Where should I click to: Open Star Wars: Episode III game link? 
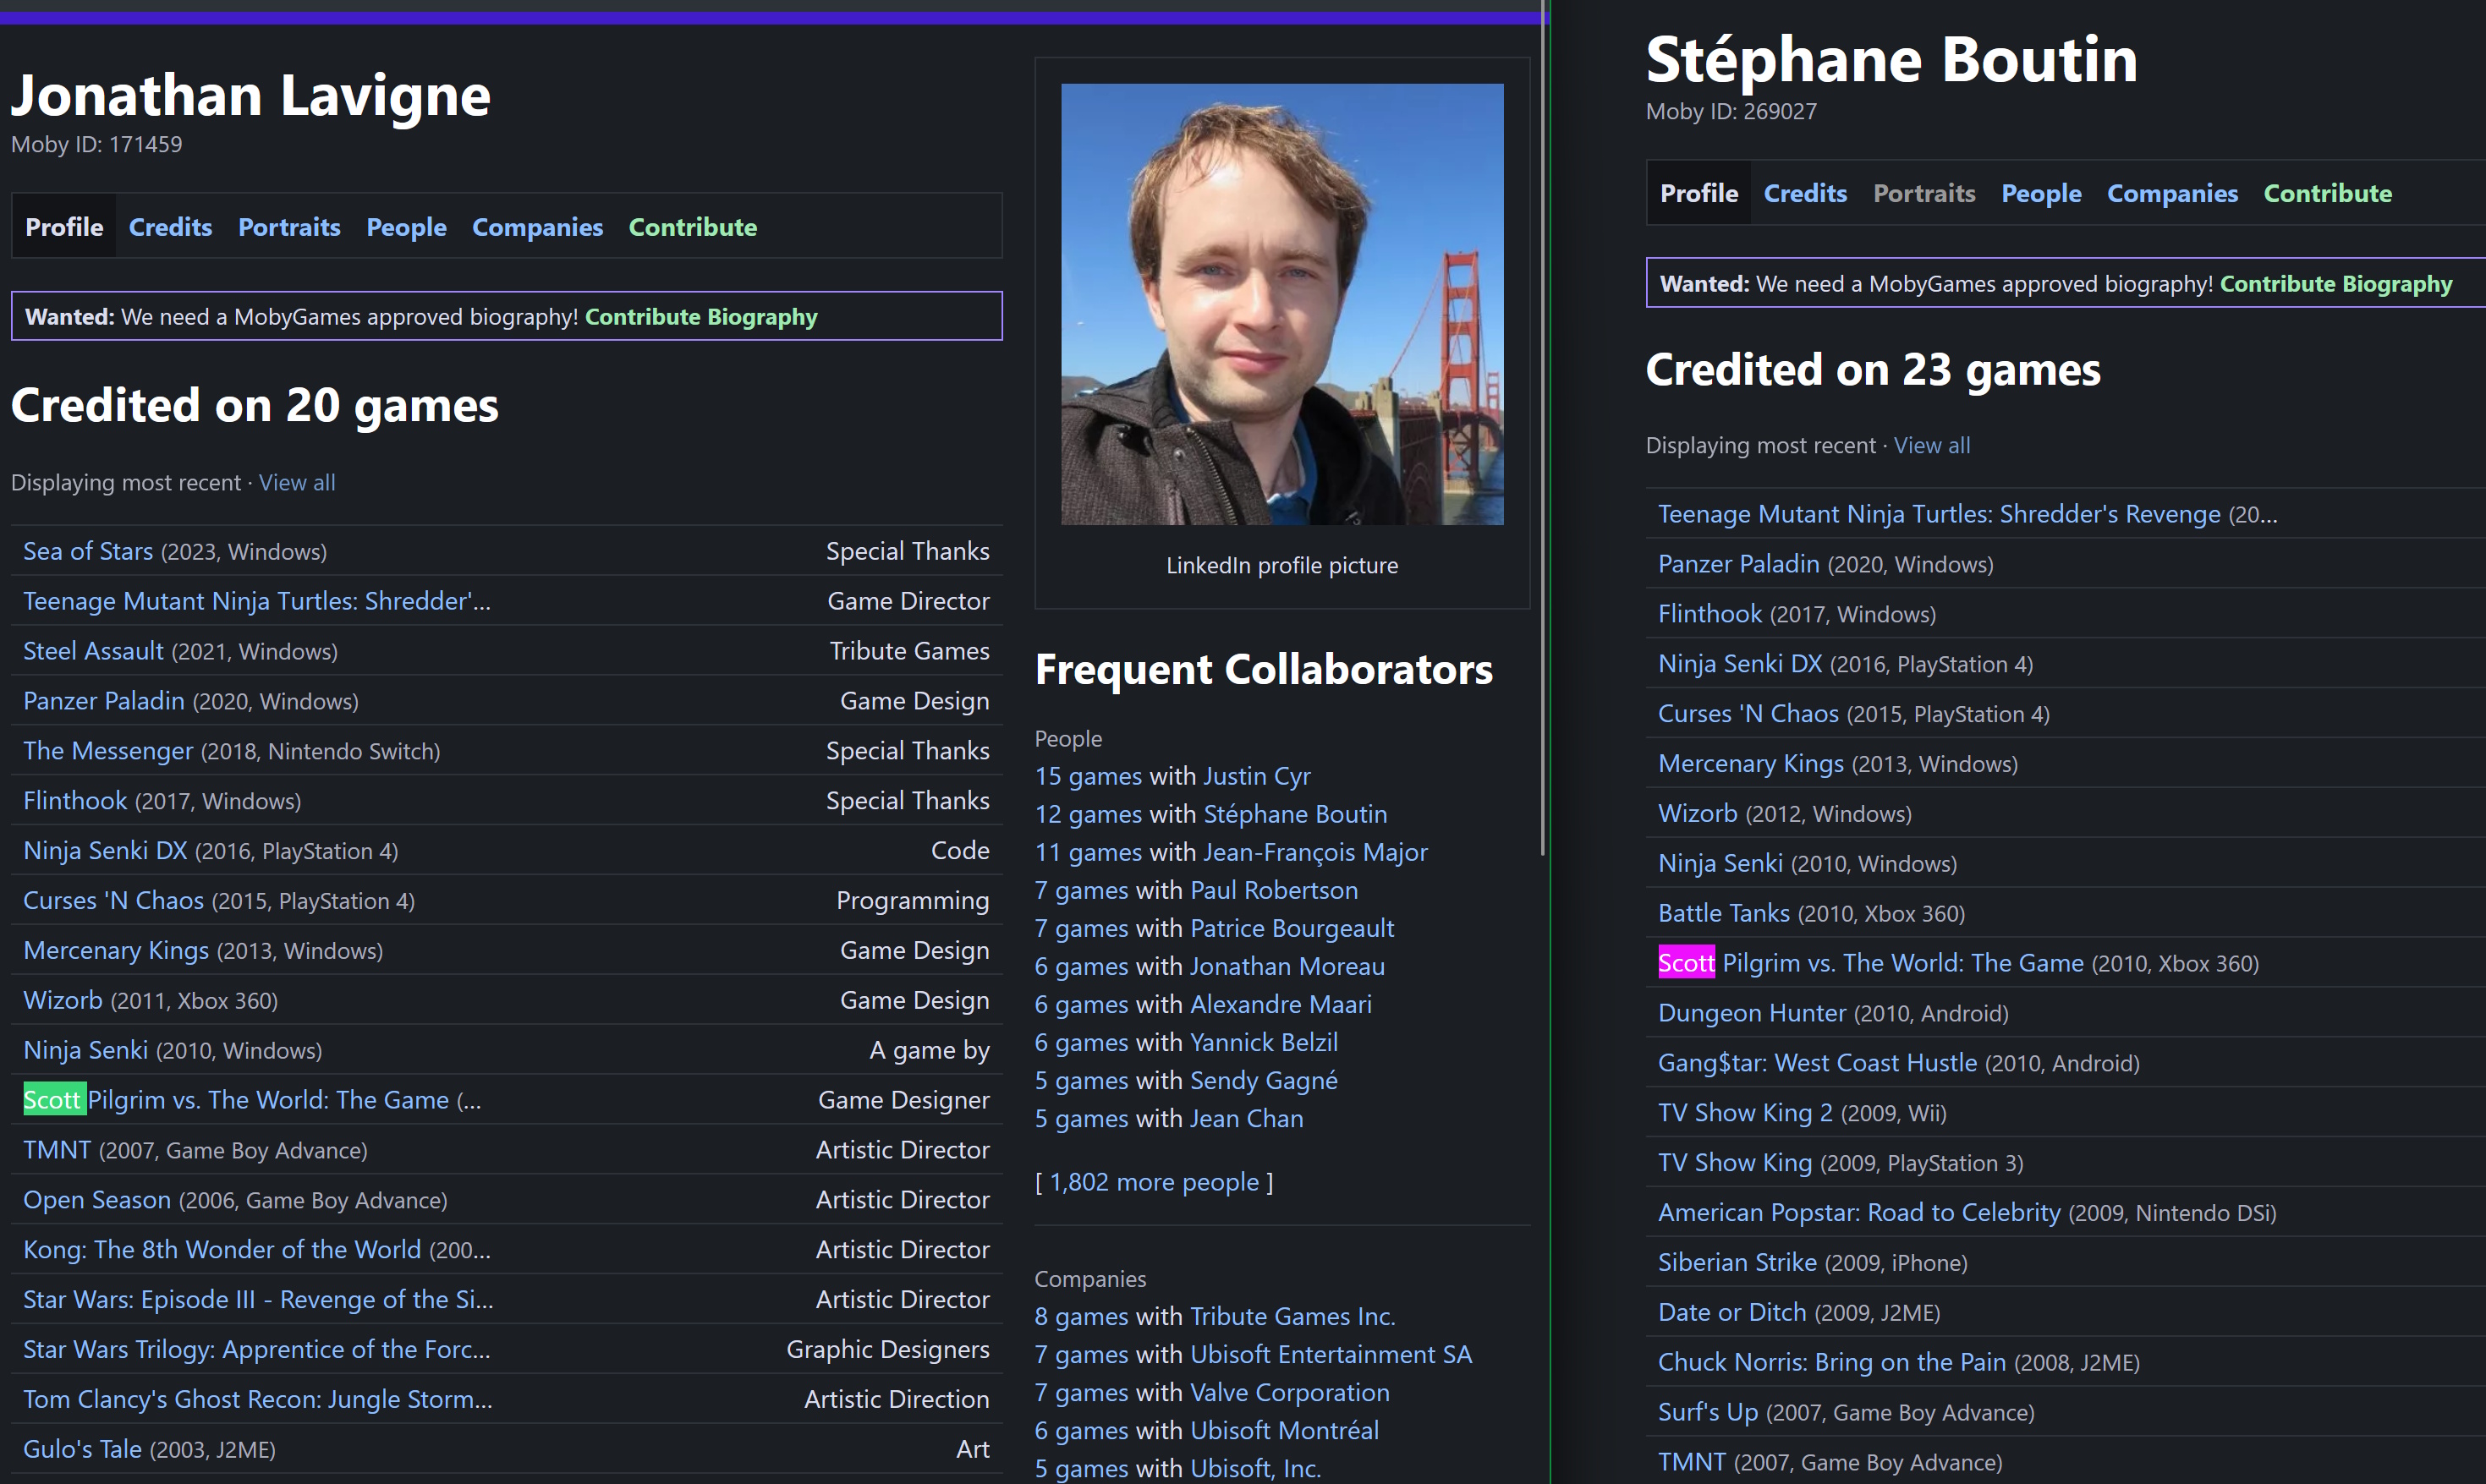coord(258,1300)
